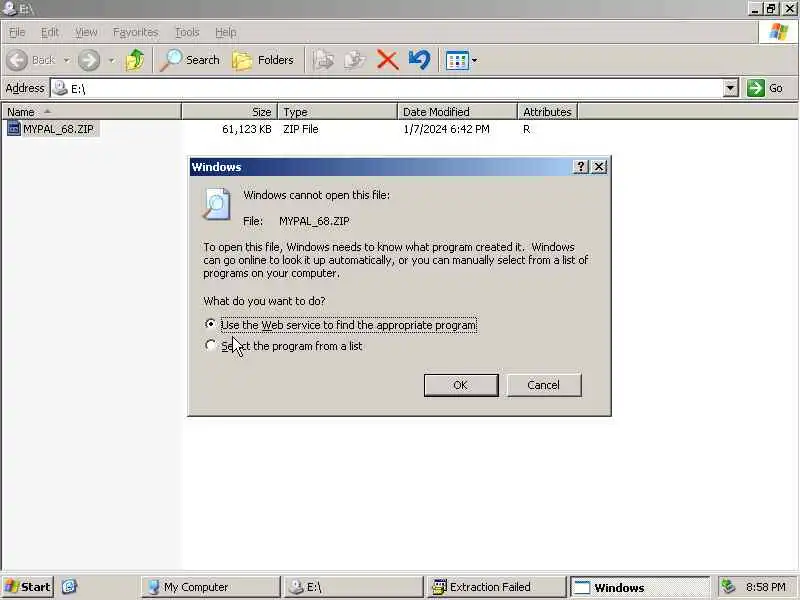Sort by the Type column header

[337, 111]
